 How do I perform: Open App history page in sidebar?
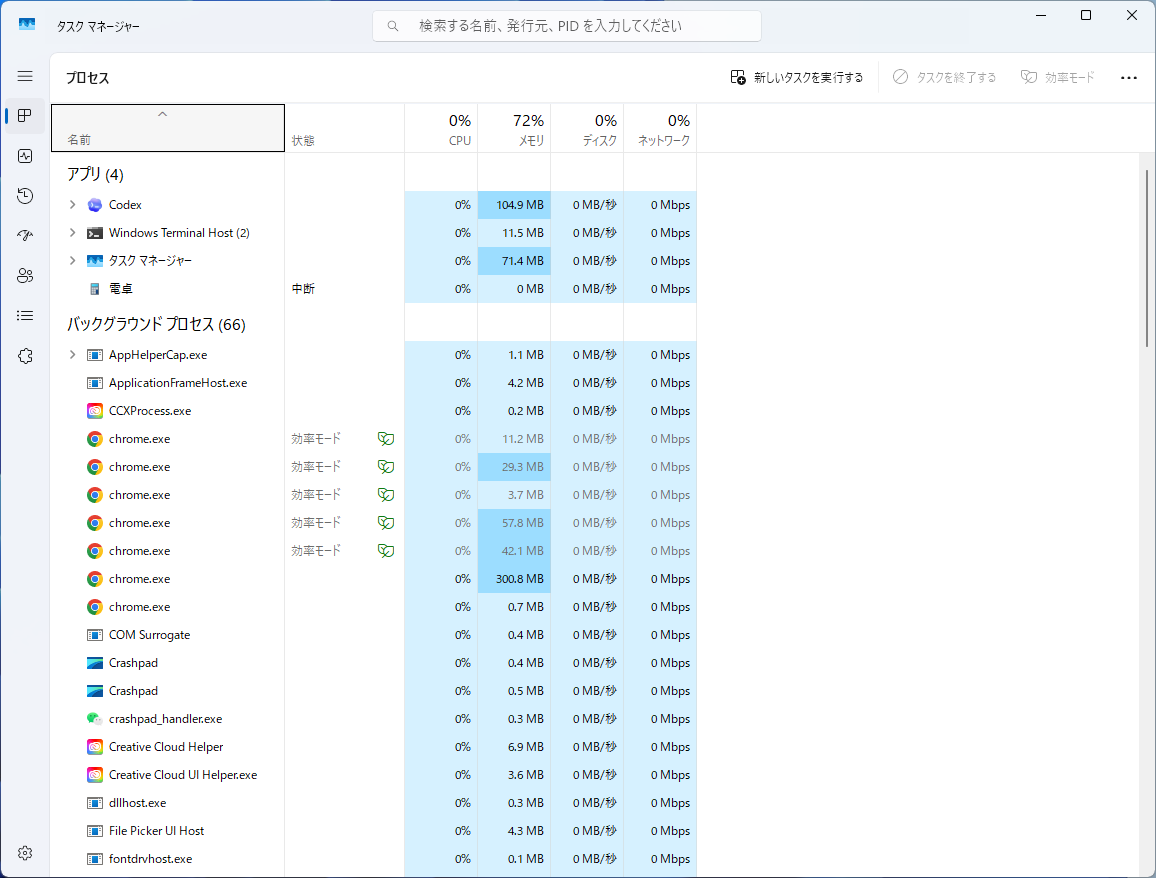pos(25,195)
